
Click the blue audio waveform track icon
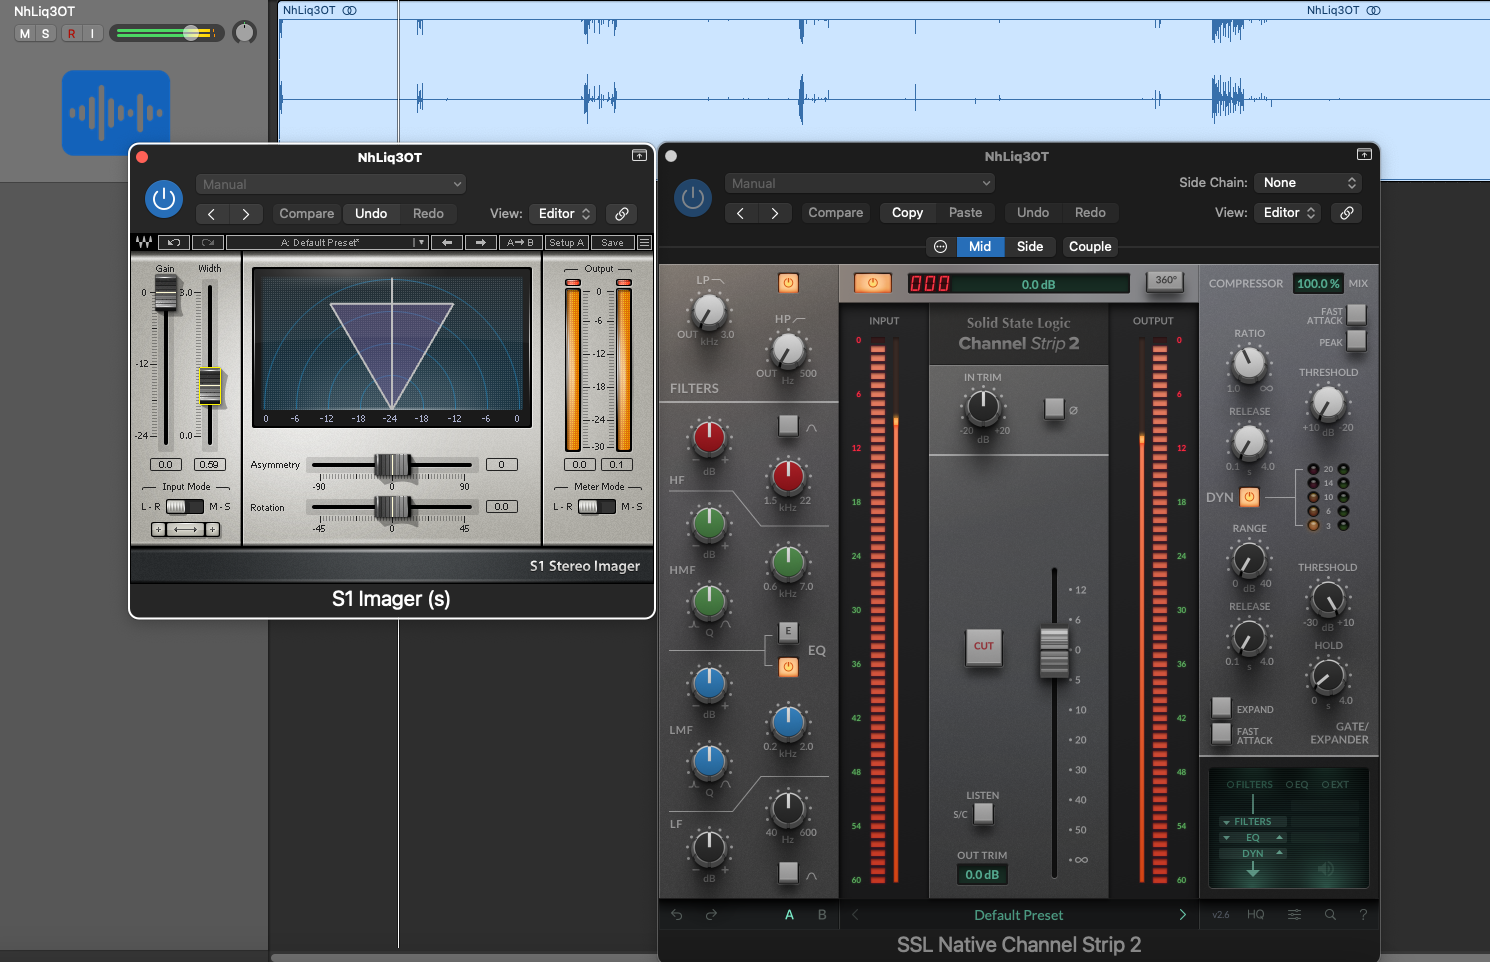116,112
